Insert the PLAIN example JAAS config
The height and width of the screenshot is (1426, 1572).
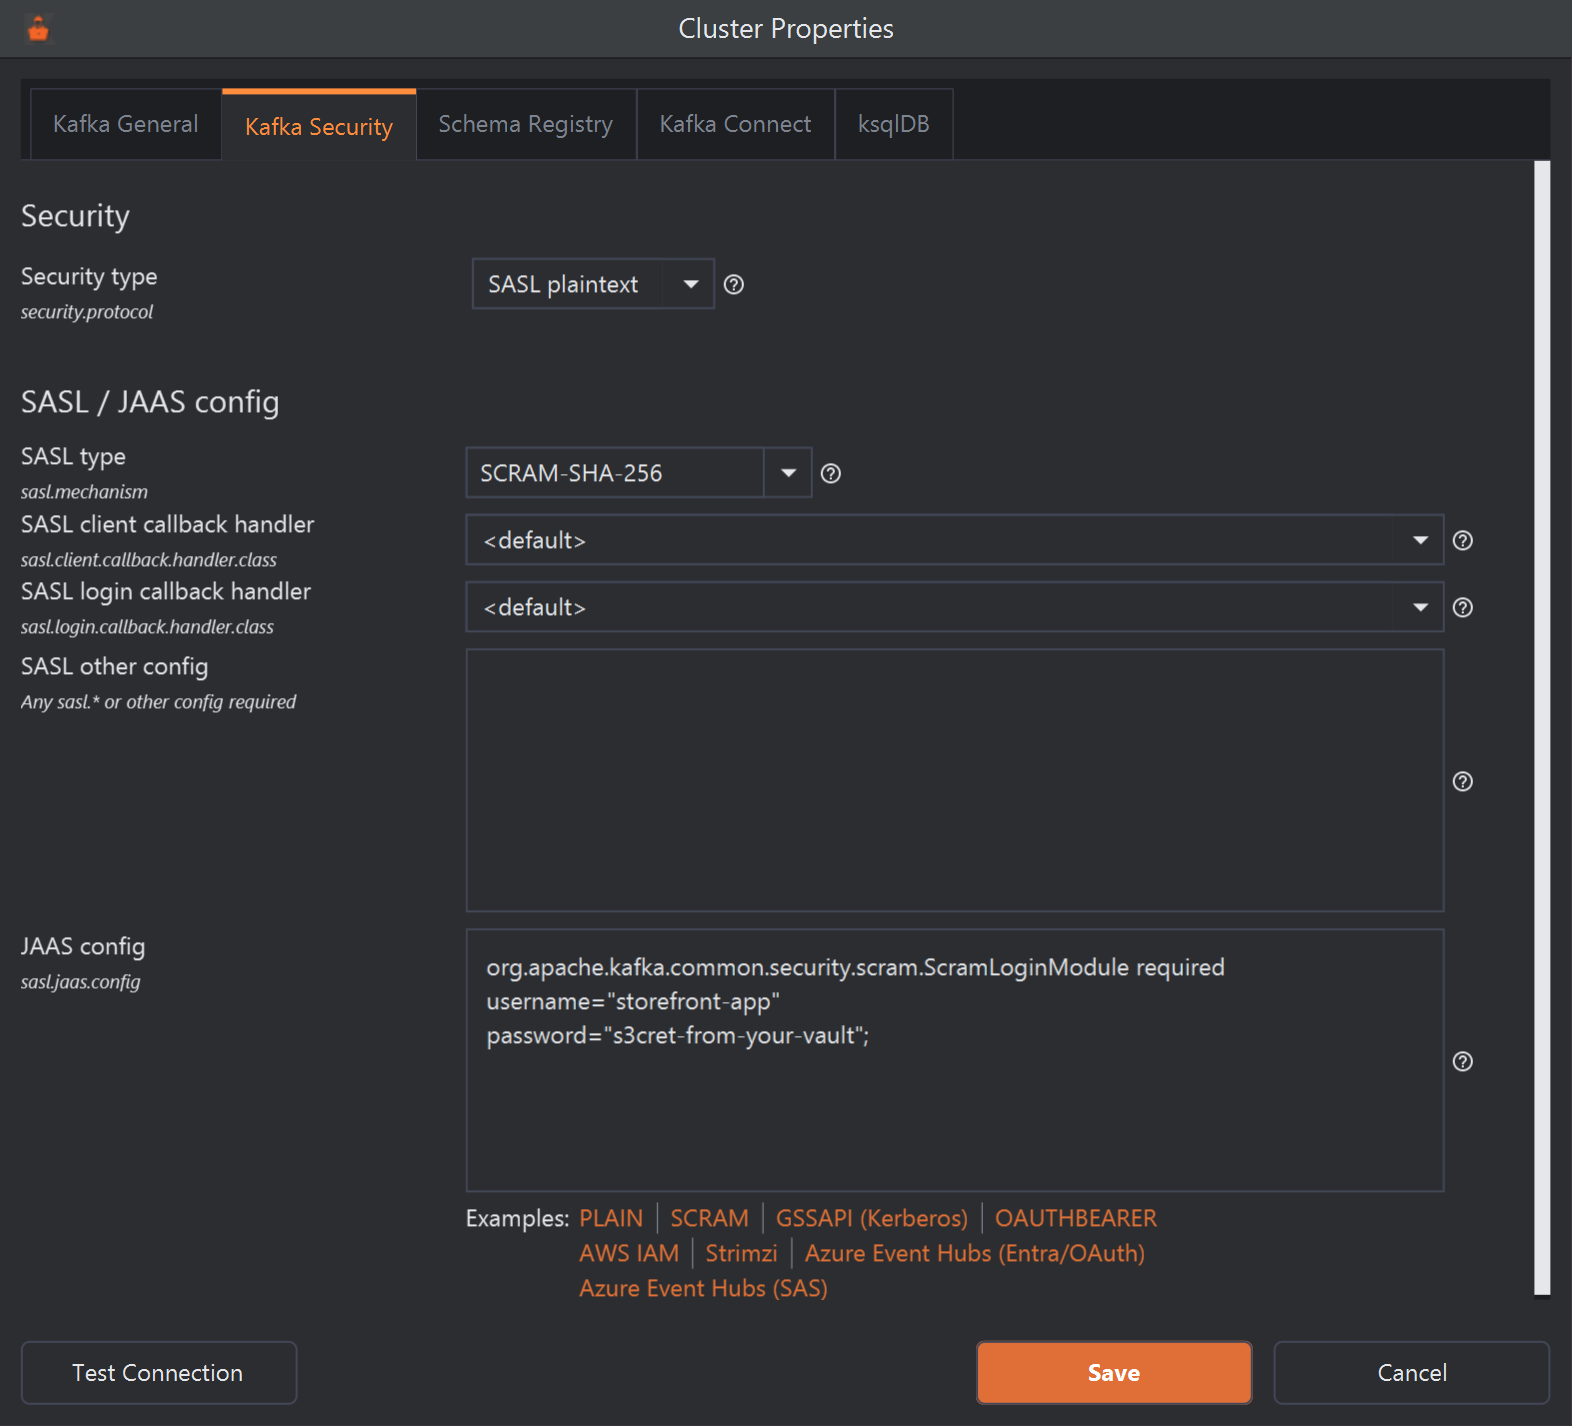click(611, 1218)
